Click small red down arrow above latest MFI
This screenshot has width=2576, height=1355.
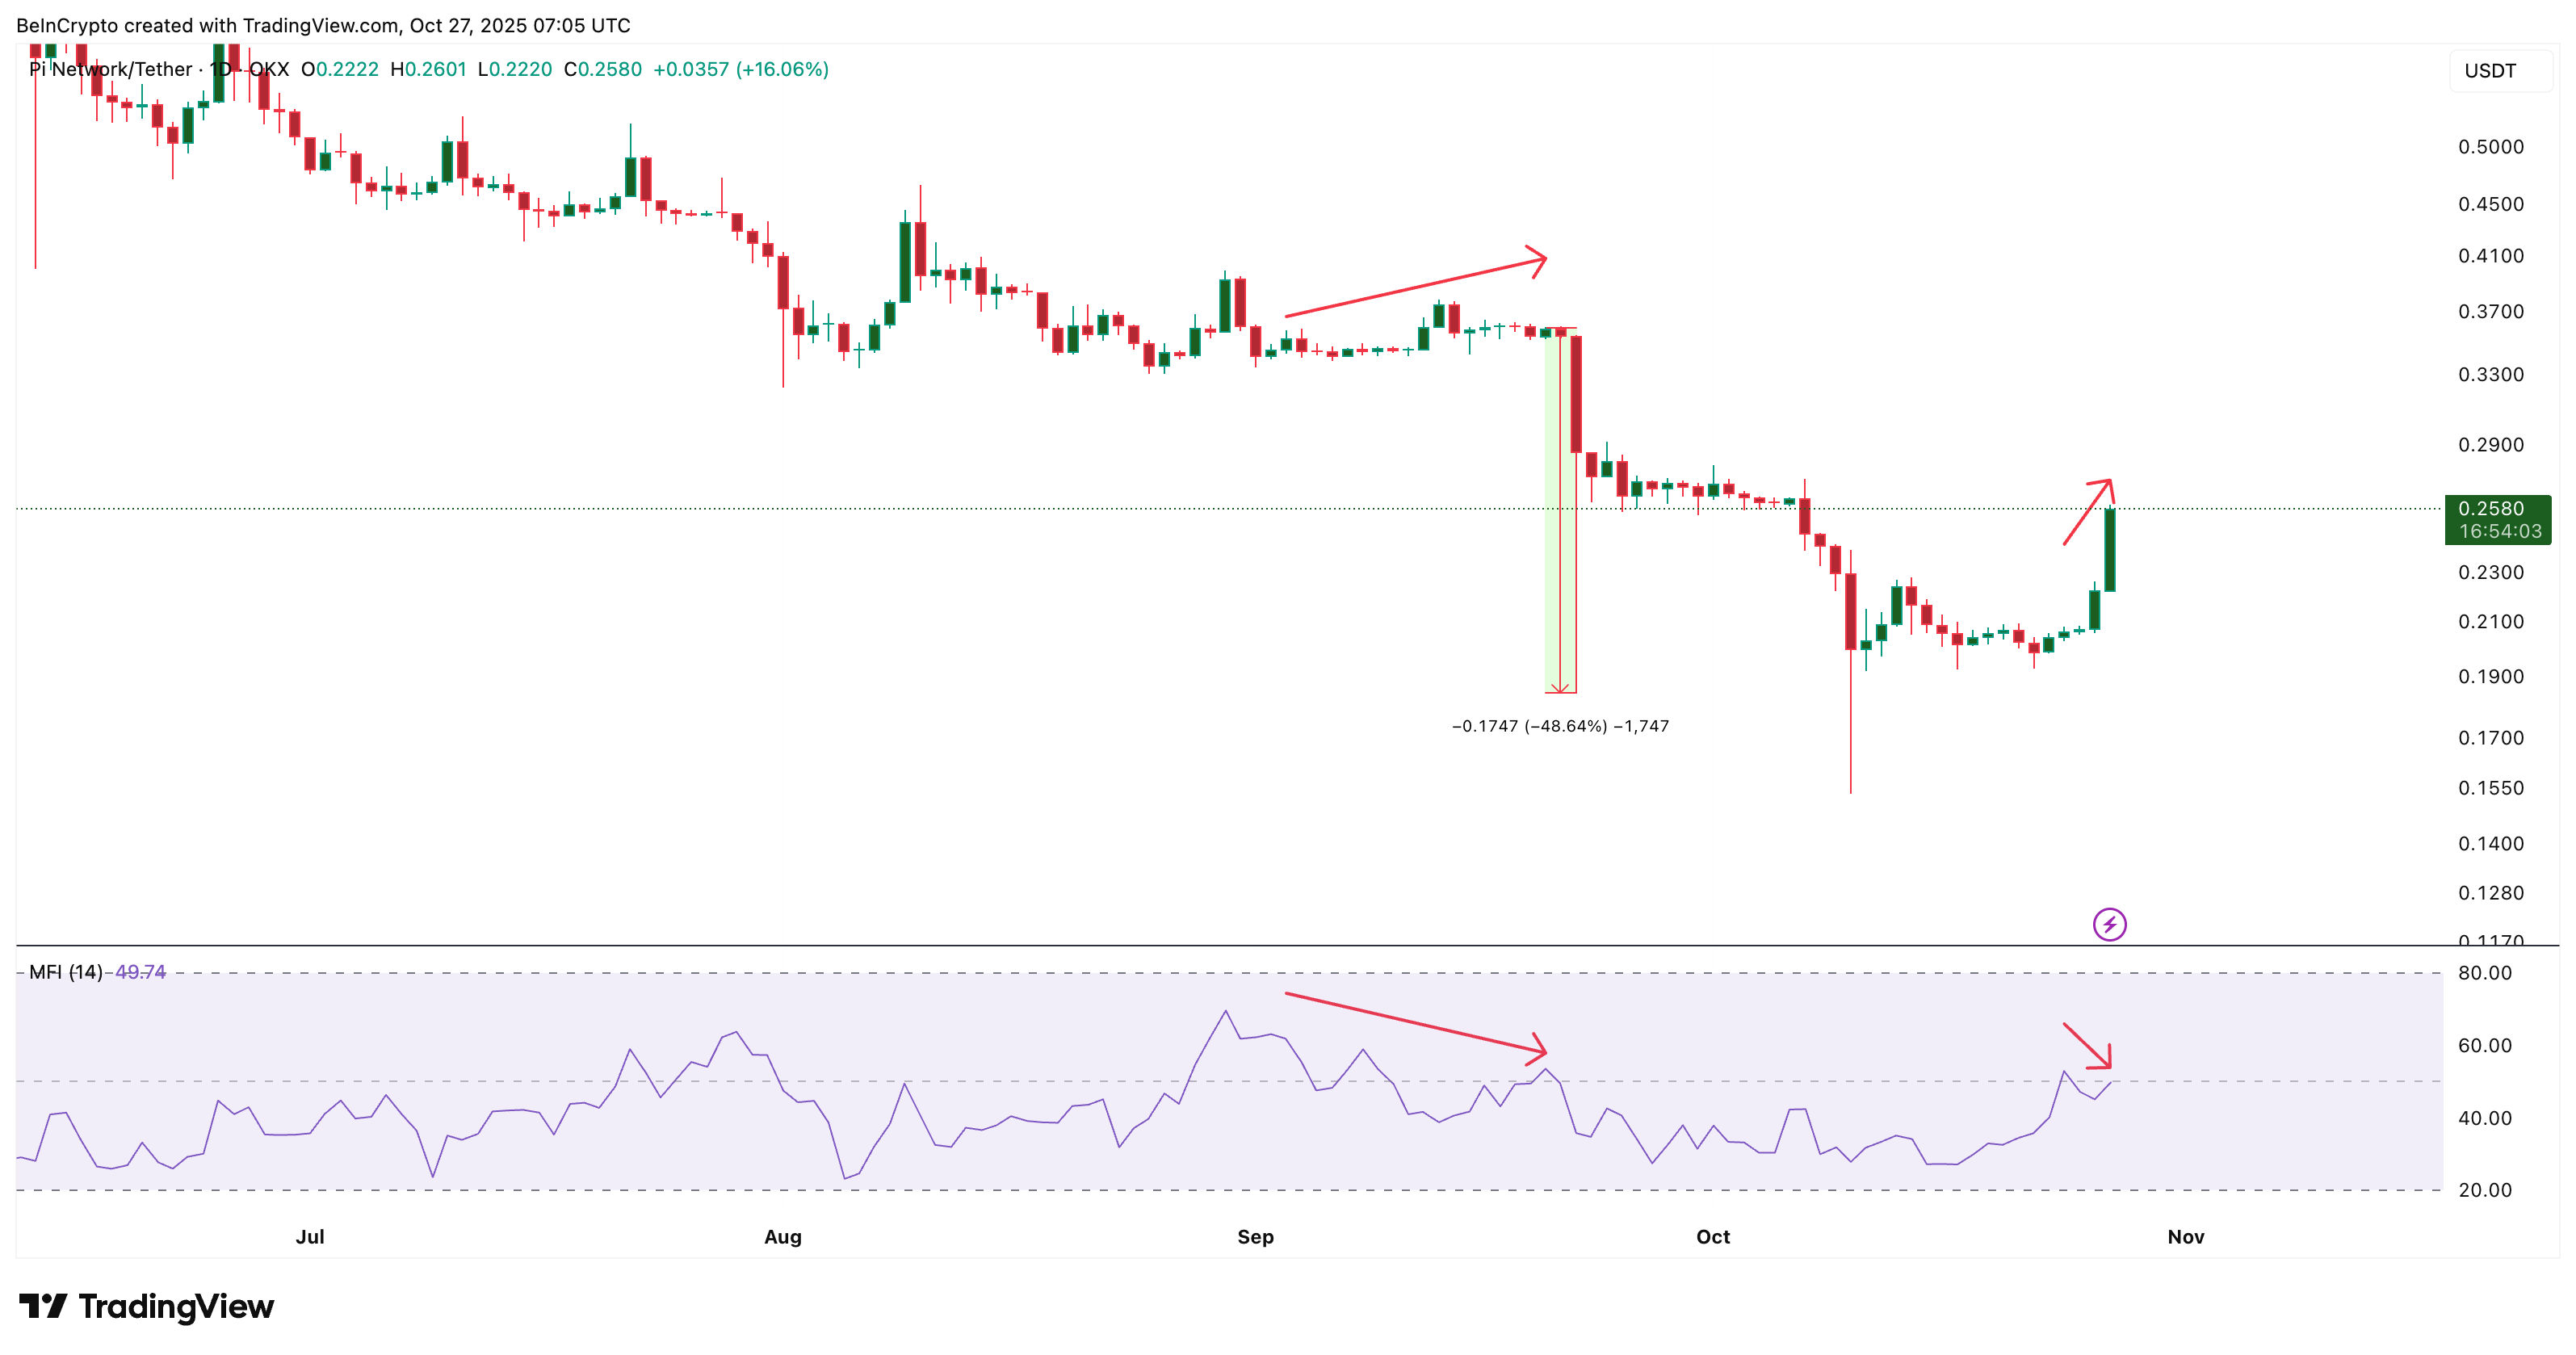[x=2088, y=1046]
